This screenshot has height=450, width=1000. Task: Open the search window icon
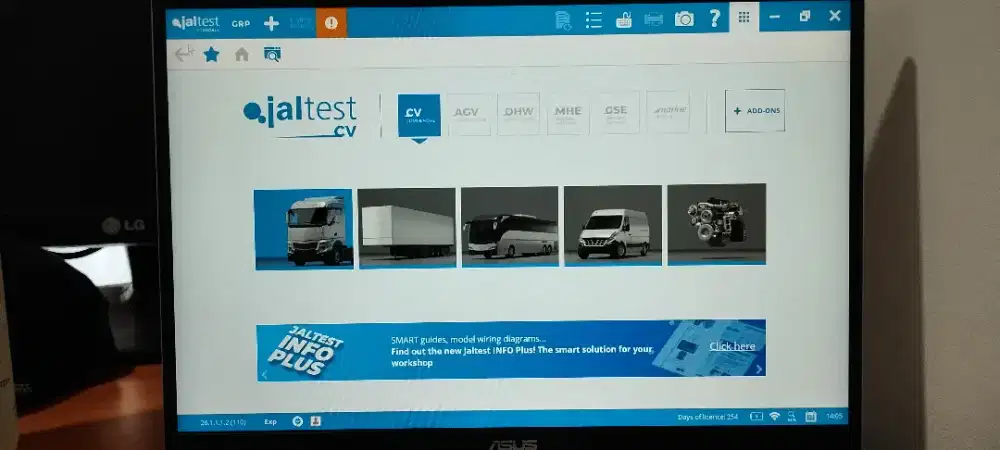coord(272,54)
